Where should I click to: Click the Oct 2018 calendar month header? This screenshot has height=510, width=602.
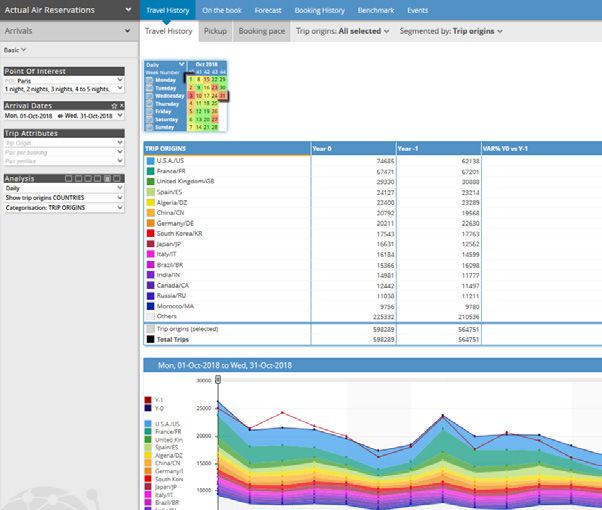[x=207, y=65]
